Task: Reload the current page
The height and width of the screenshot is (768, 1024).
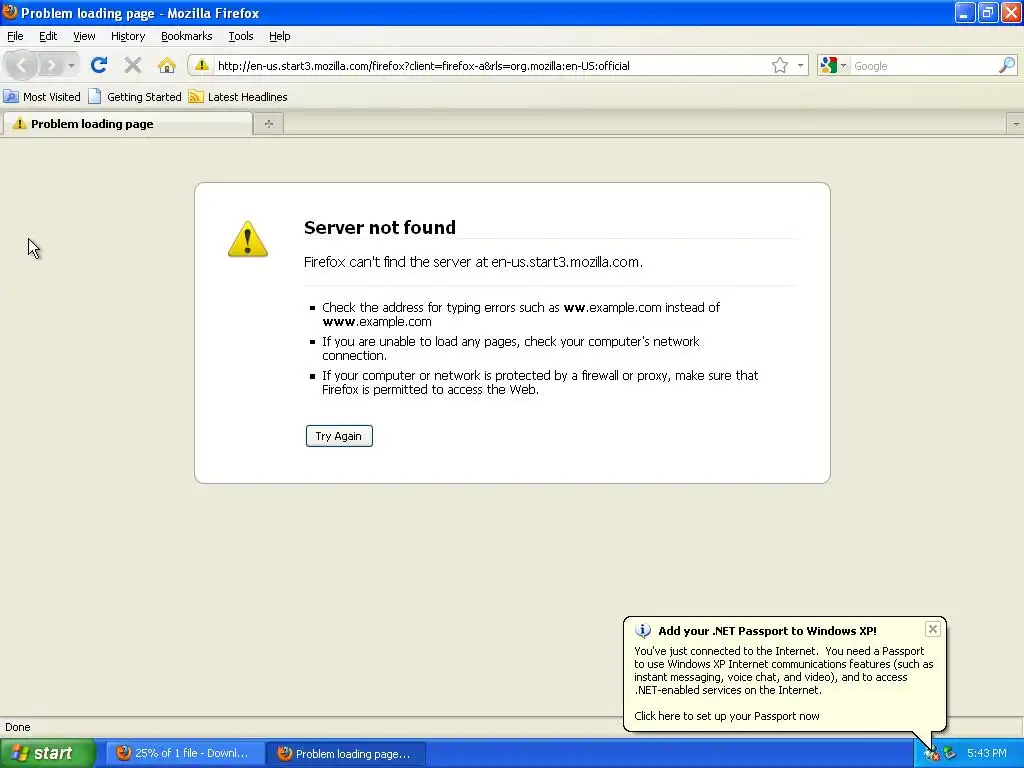Action: [x=99, y=65]
